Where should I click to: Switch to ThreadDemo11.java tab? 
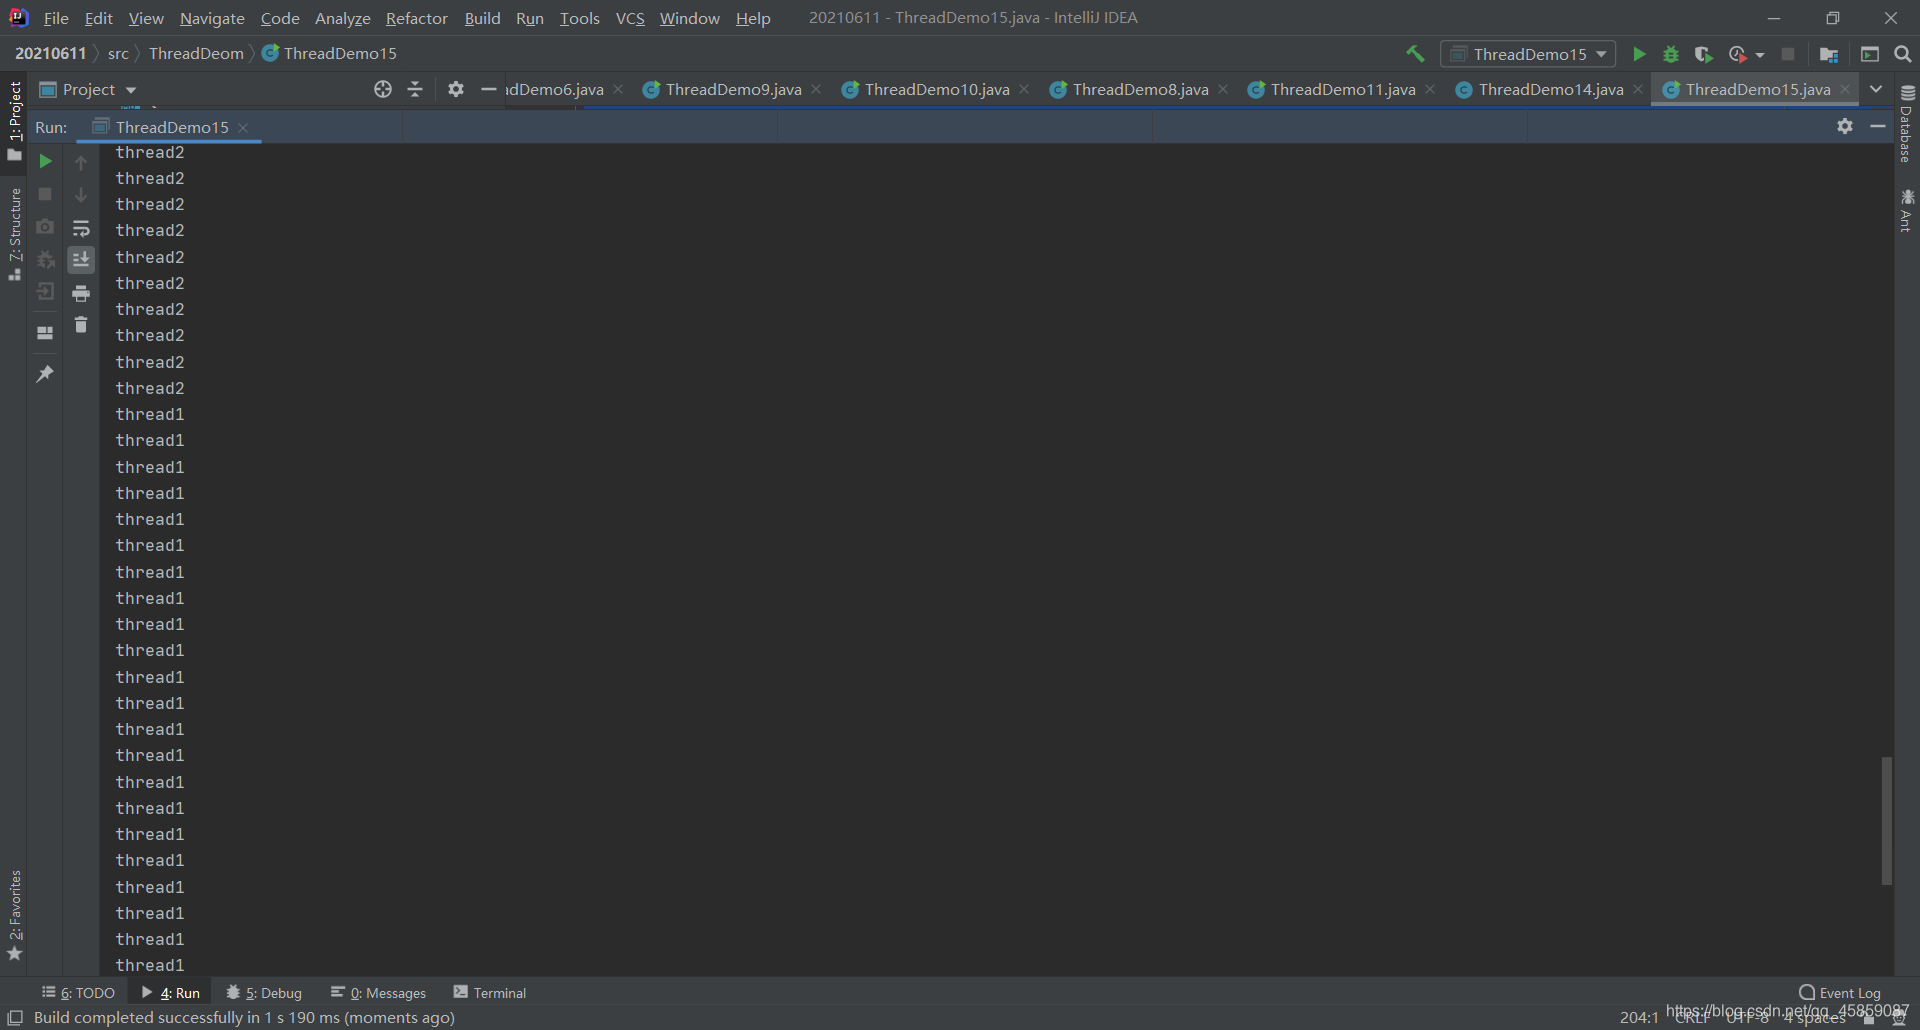click(1342, 89)
